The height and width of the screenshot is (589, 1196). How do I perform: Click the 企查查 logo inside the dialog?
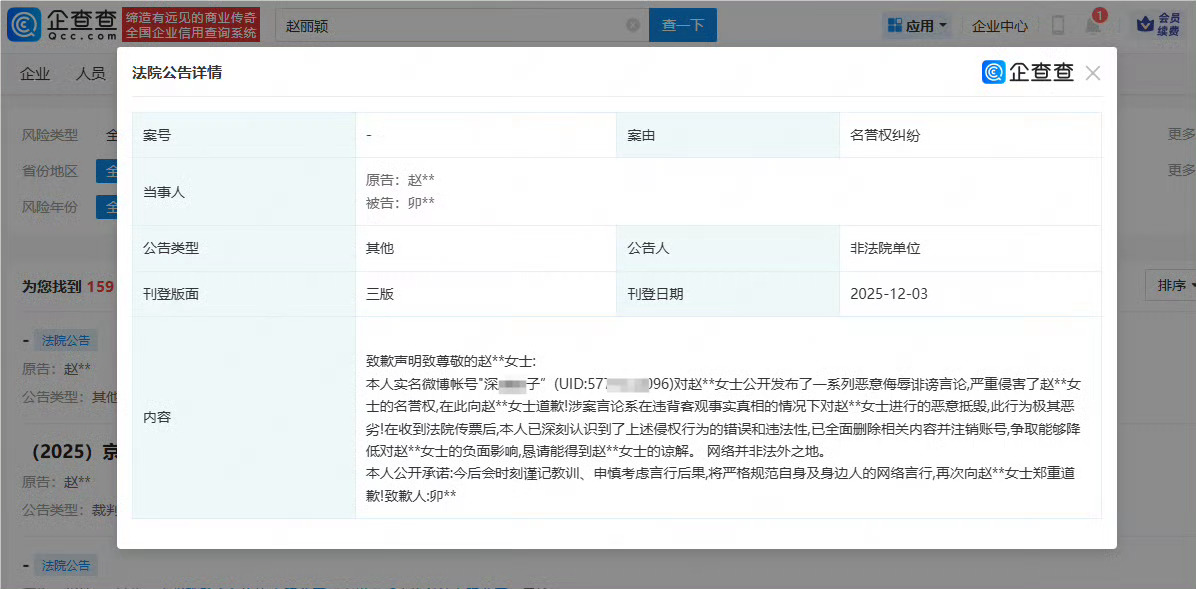coord(1027,72)
